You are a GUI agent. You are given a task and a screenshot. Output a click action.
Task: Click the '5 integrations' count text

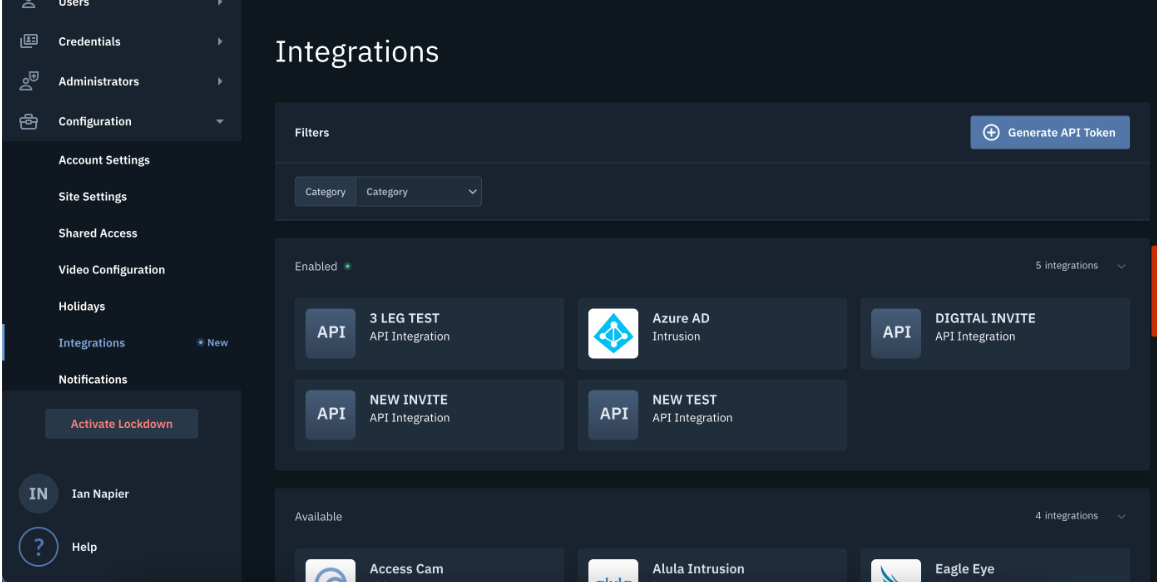pyautogui.click(x=1066, y=266)
